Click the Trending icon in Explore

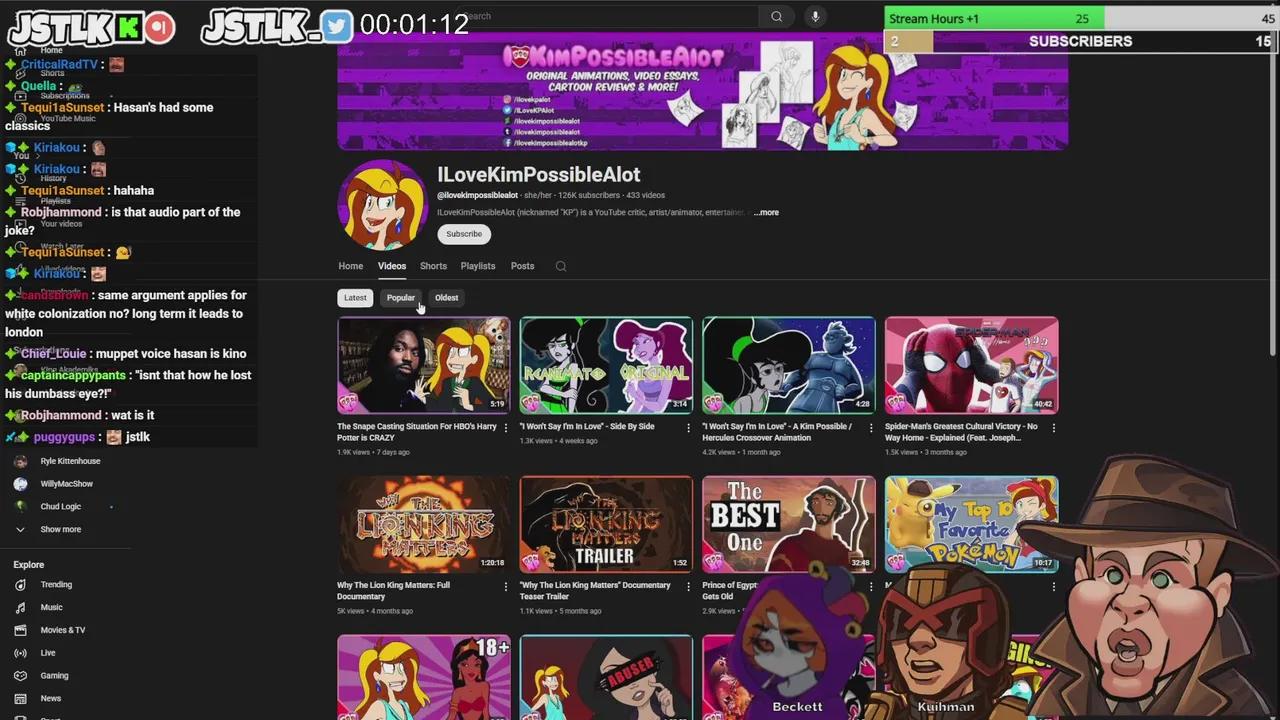[20, 585]
